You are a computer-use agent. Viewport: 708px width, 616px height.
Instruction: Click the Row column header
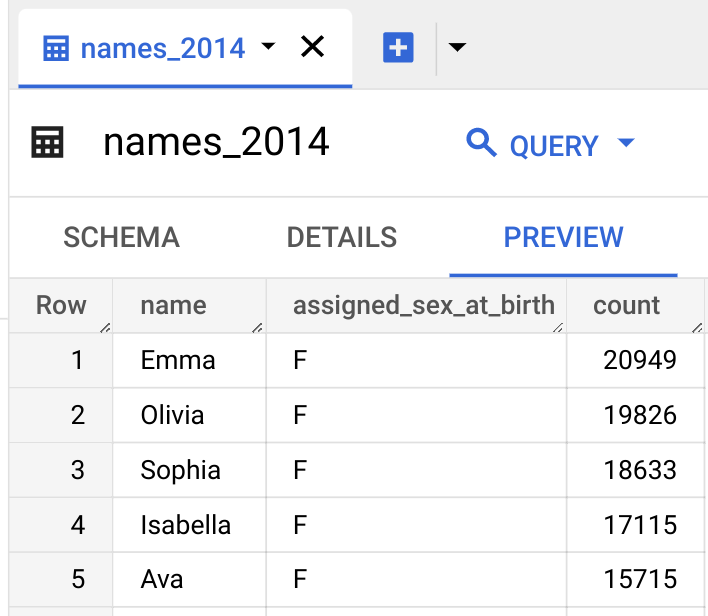[x=61, y=305]
